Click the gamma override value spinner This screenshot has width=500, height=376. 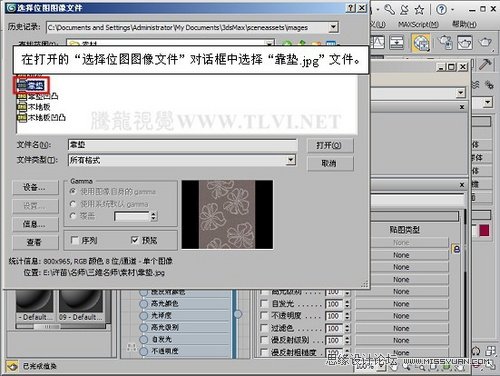pos(153,216)
